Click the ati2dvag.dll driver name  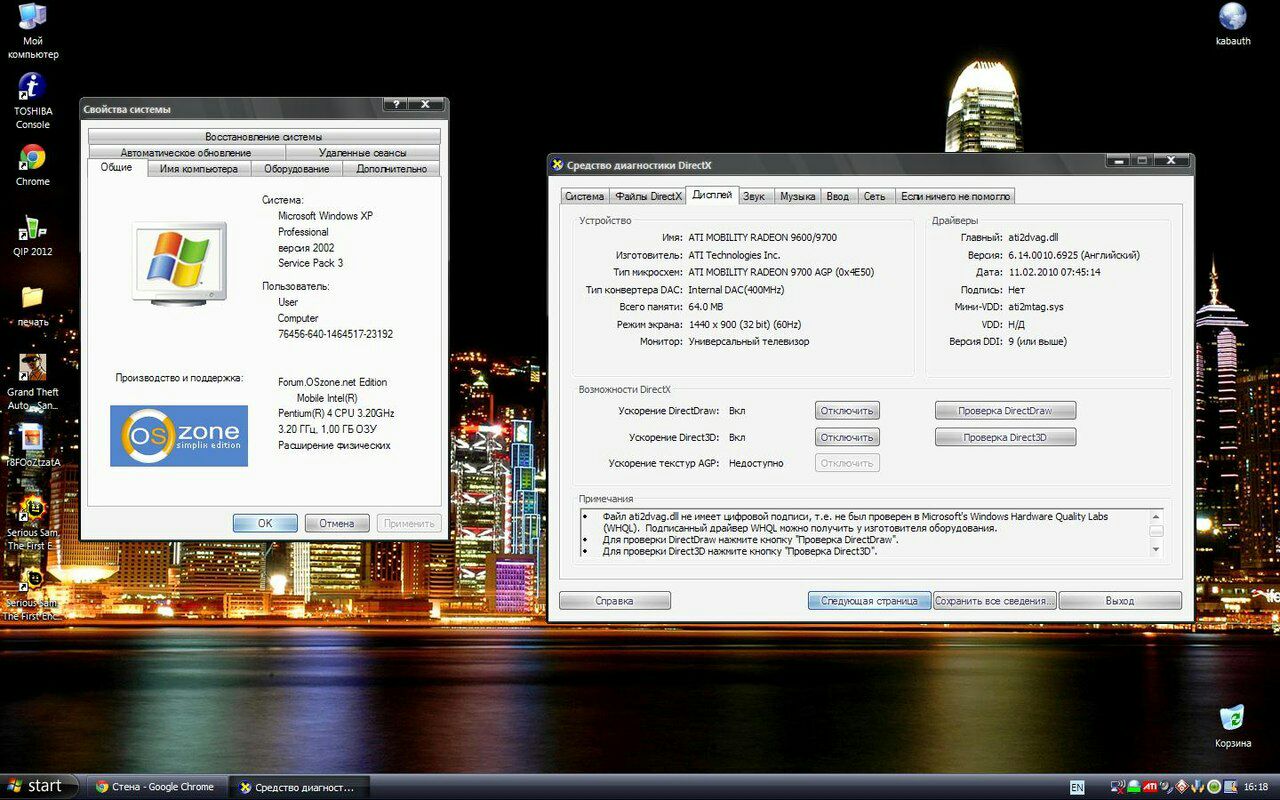pos(1033,237)
